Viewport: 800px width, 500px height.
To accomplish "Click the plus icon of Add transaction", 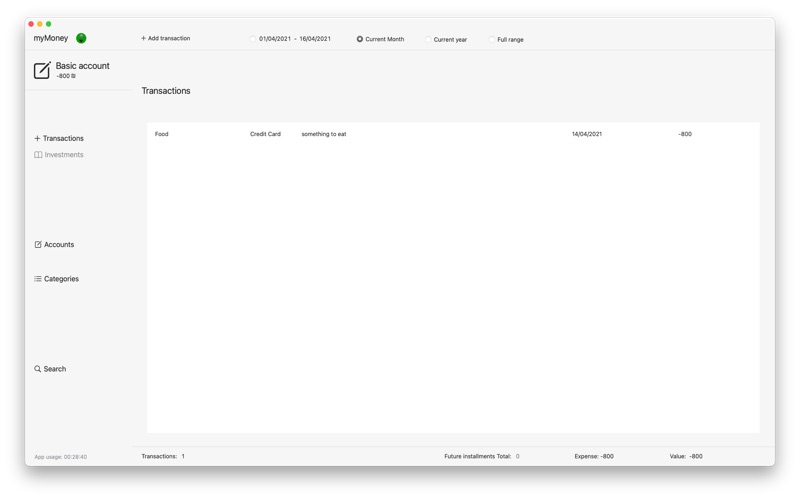I will [143, 38].
